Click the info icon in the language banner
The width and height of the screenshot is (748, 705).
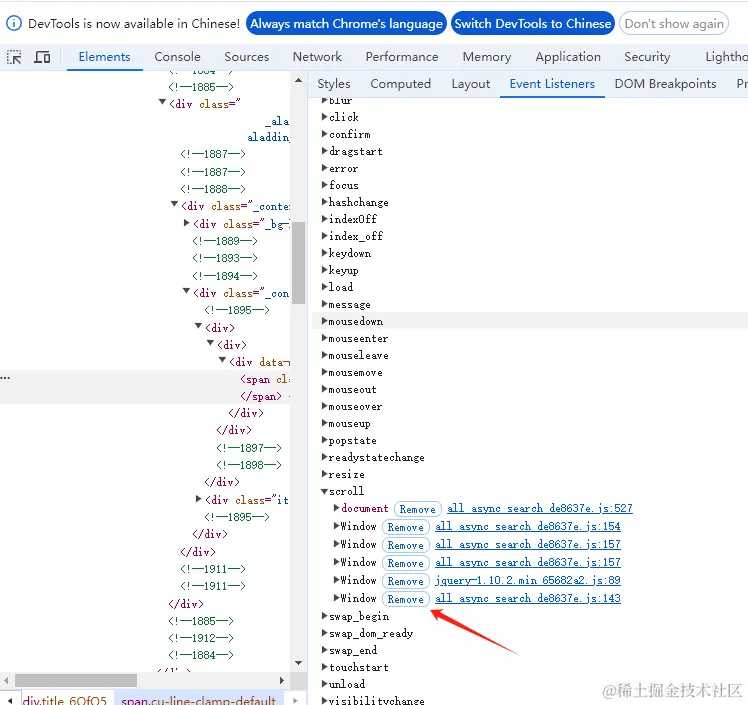coord(14,23)
